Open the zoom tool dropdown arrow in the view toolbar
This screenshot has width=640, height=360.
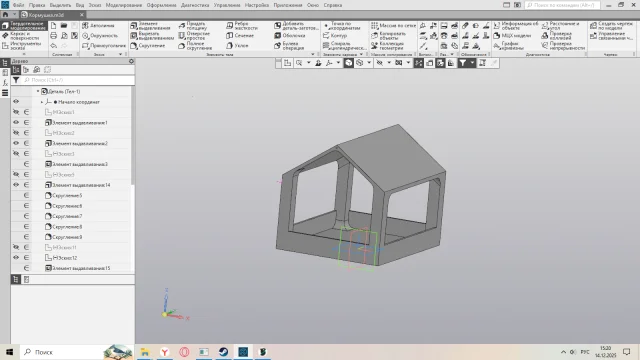pos(309,63)
